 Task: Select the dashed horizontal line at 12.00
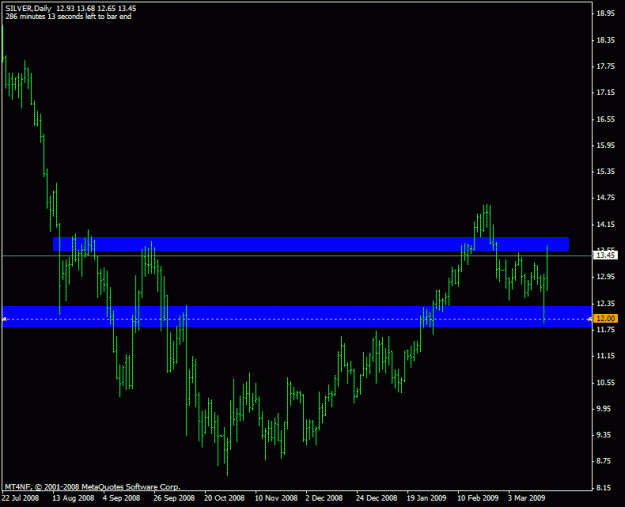(x=297, y=319)
